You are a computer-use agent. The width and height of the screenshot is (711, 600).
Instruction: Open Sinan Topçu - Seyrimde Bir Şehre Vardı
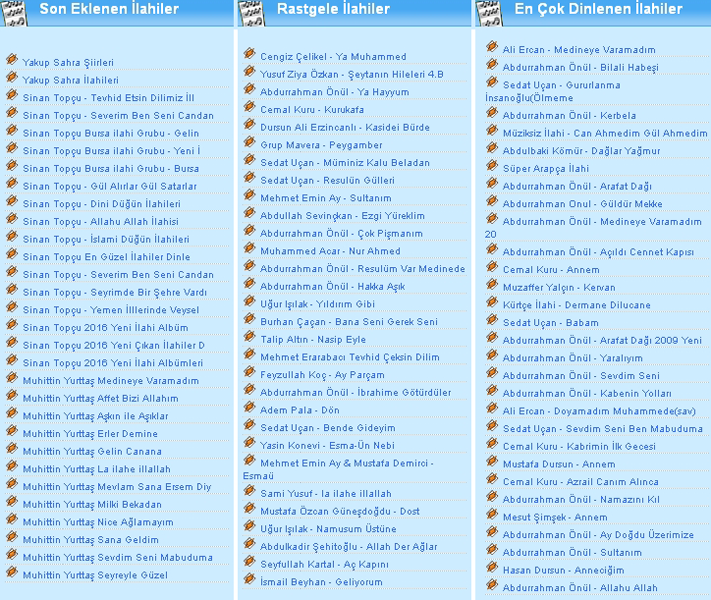click(115, 293)
